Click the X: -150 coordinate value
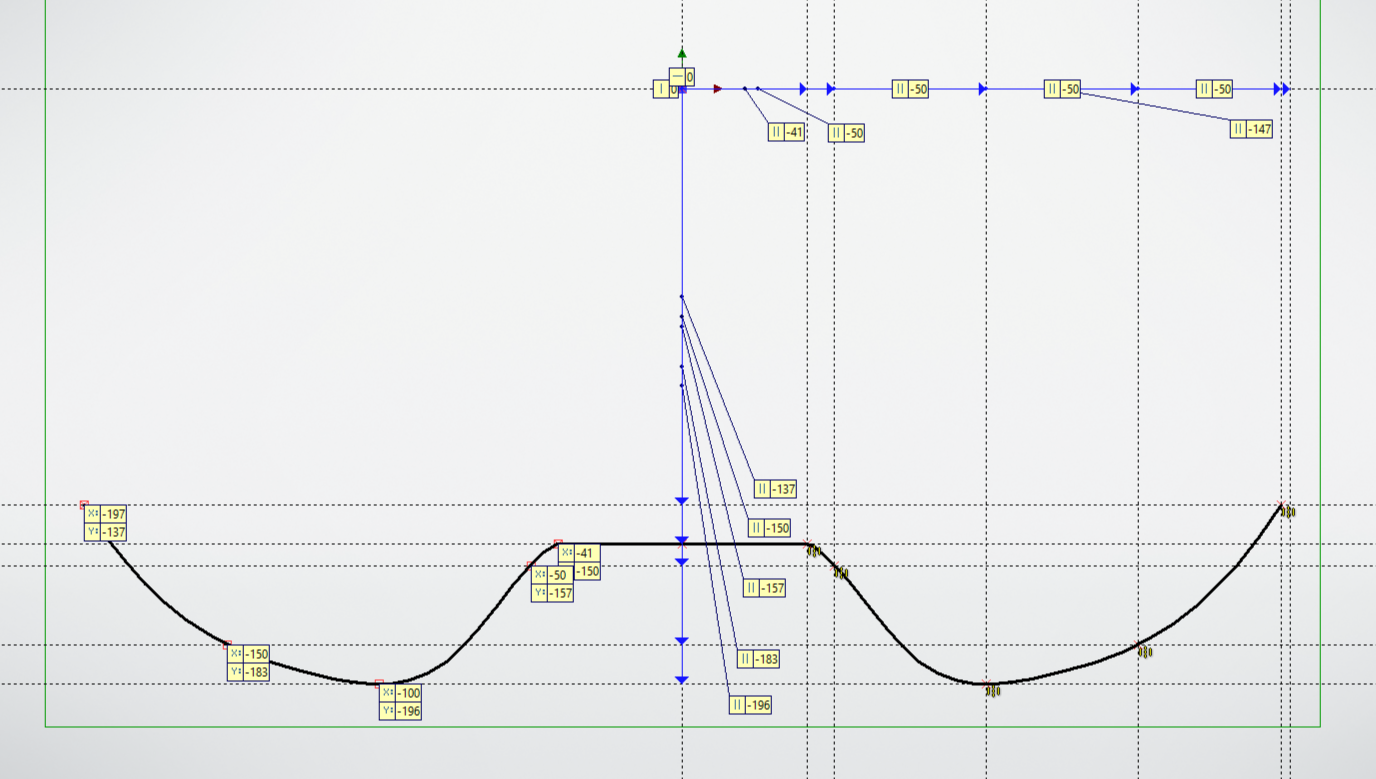Screen dimensions: 1376x779 tap(256, 654)
